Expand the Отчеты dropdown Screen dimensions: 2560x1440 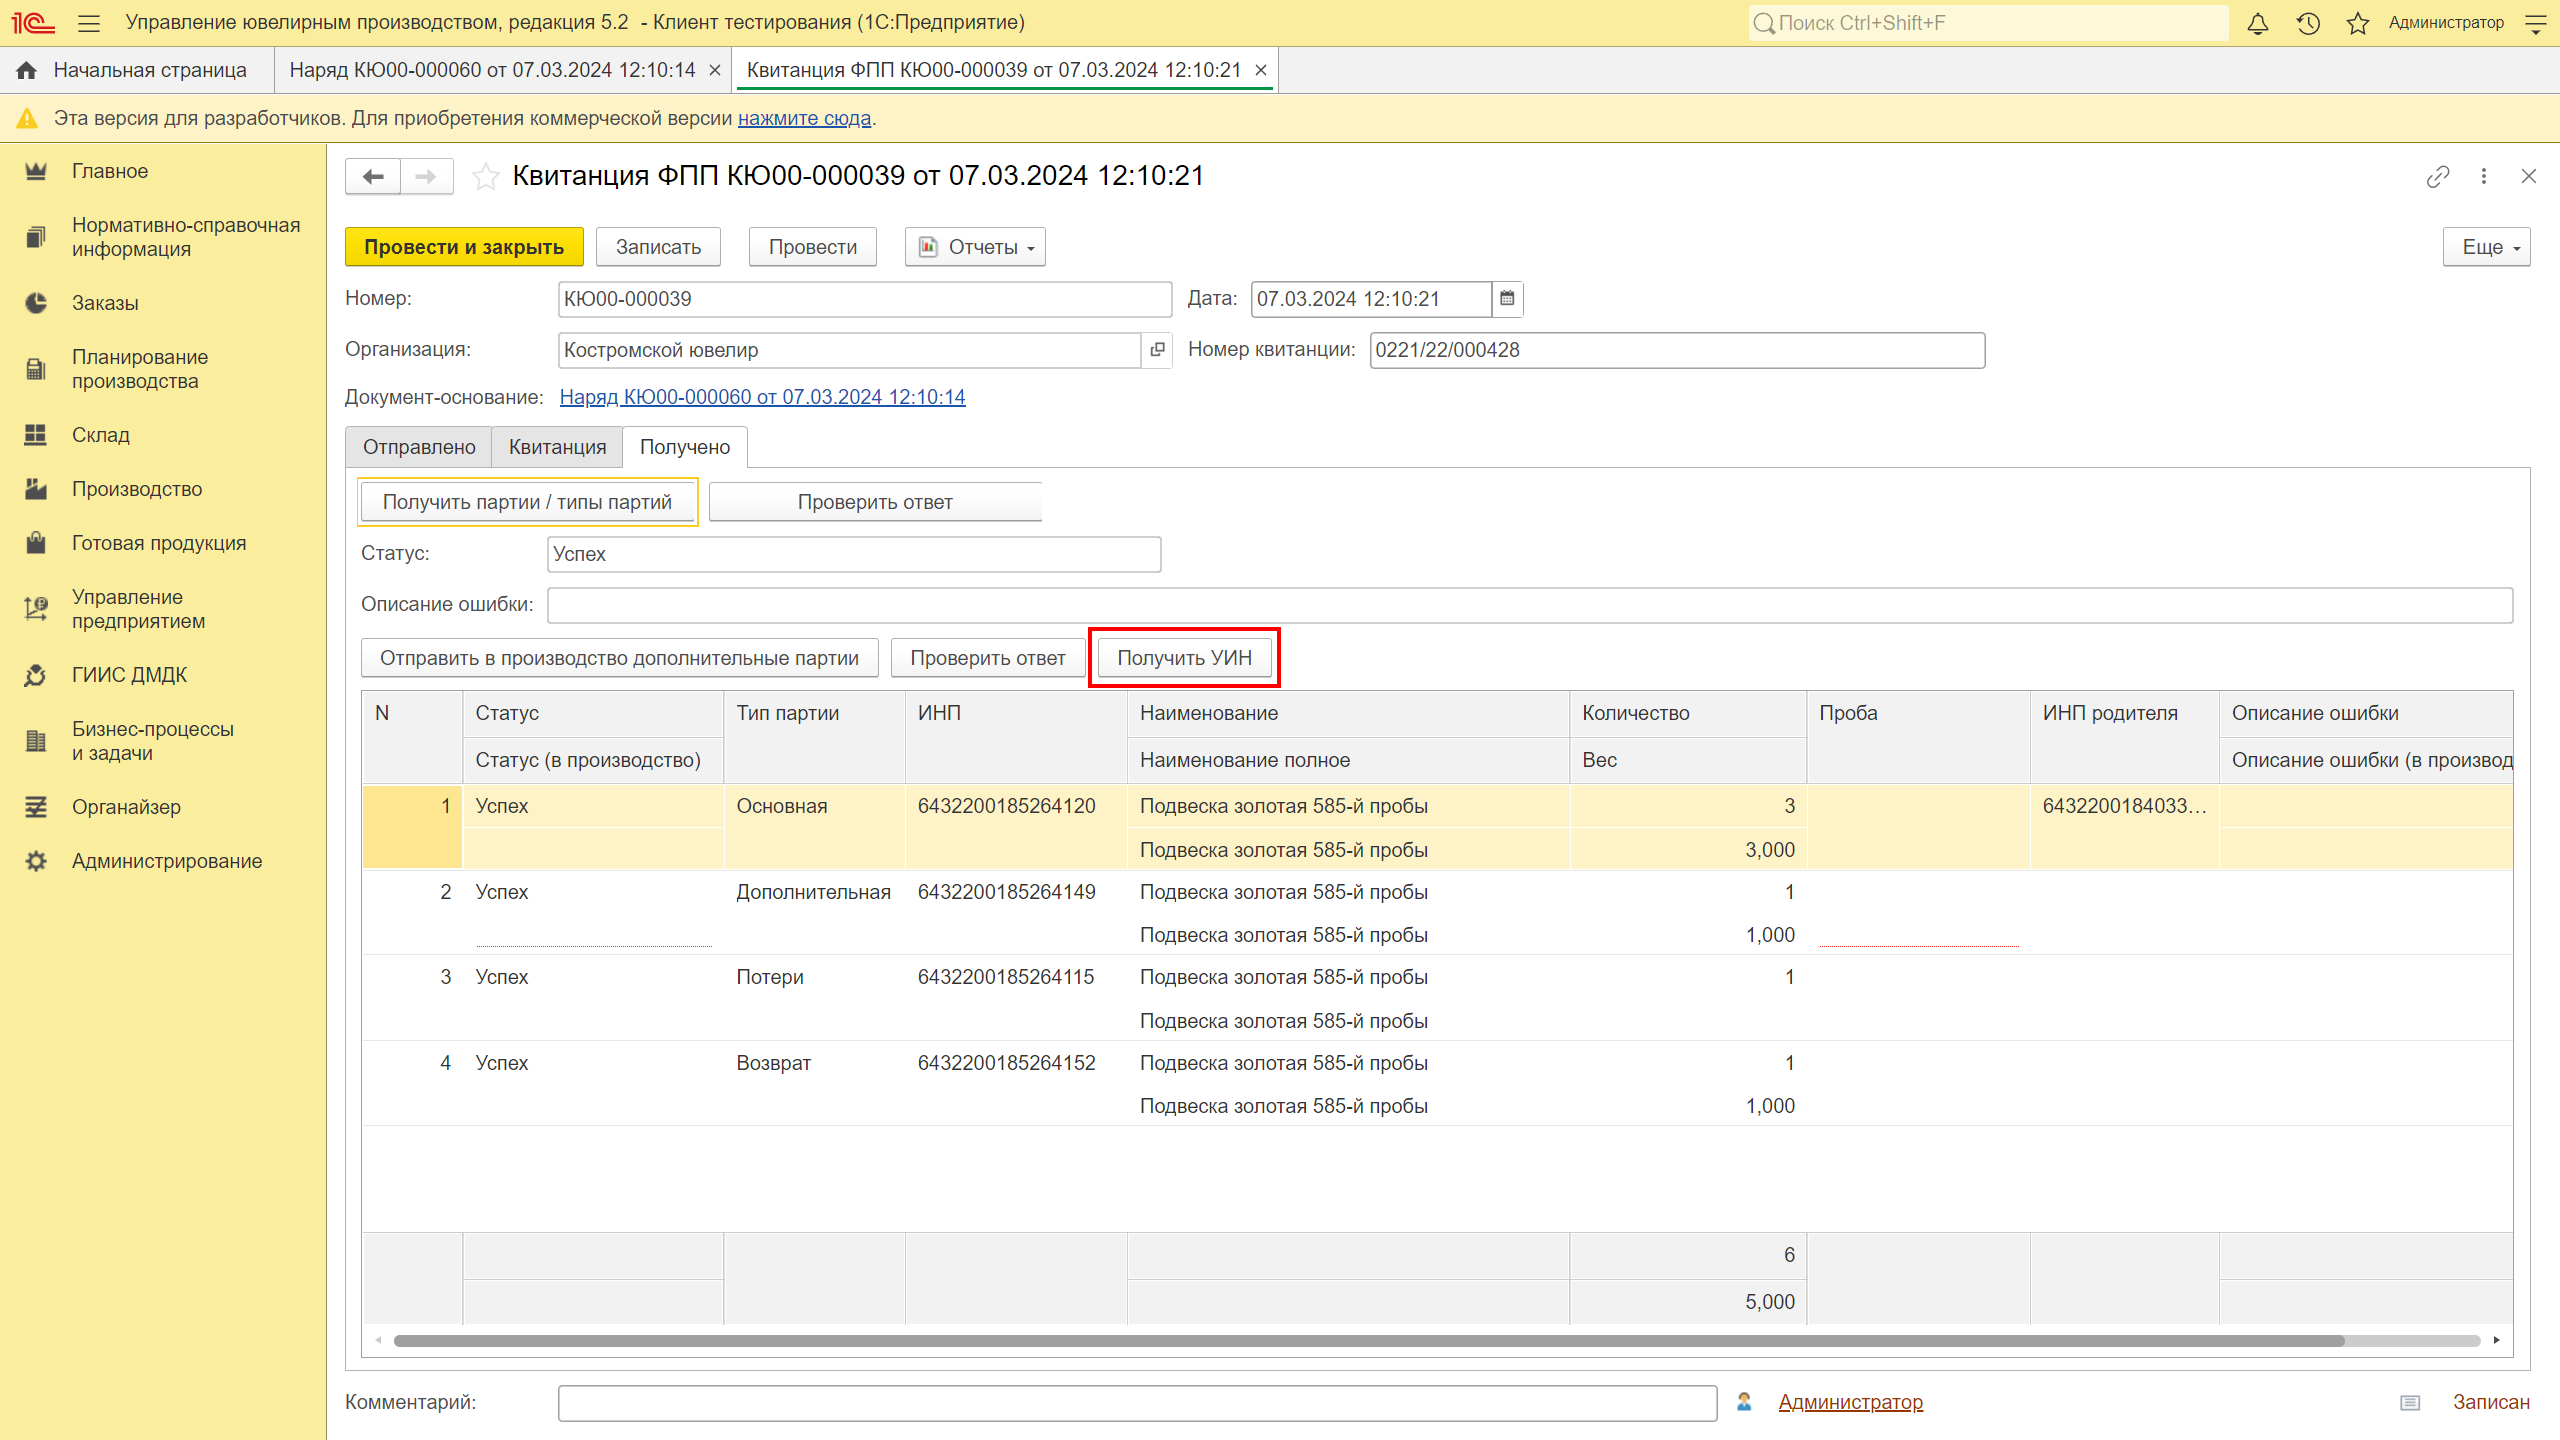tap(975, 247)
